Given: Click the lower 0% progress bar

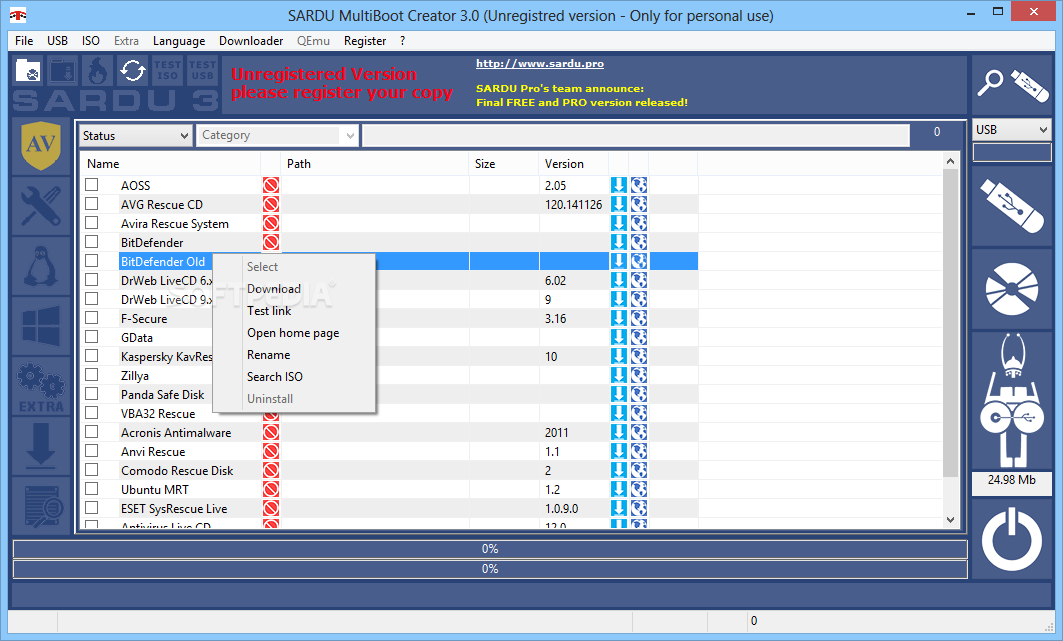Looking at the screenshot, I should [490, 568].
